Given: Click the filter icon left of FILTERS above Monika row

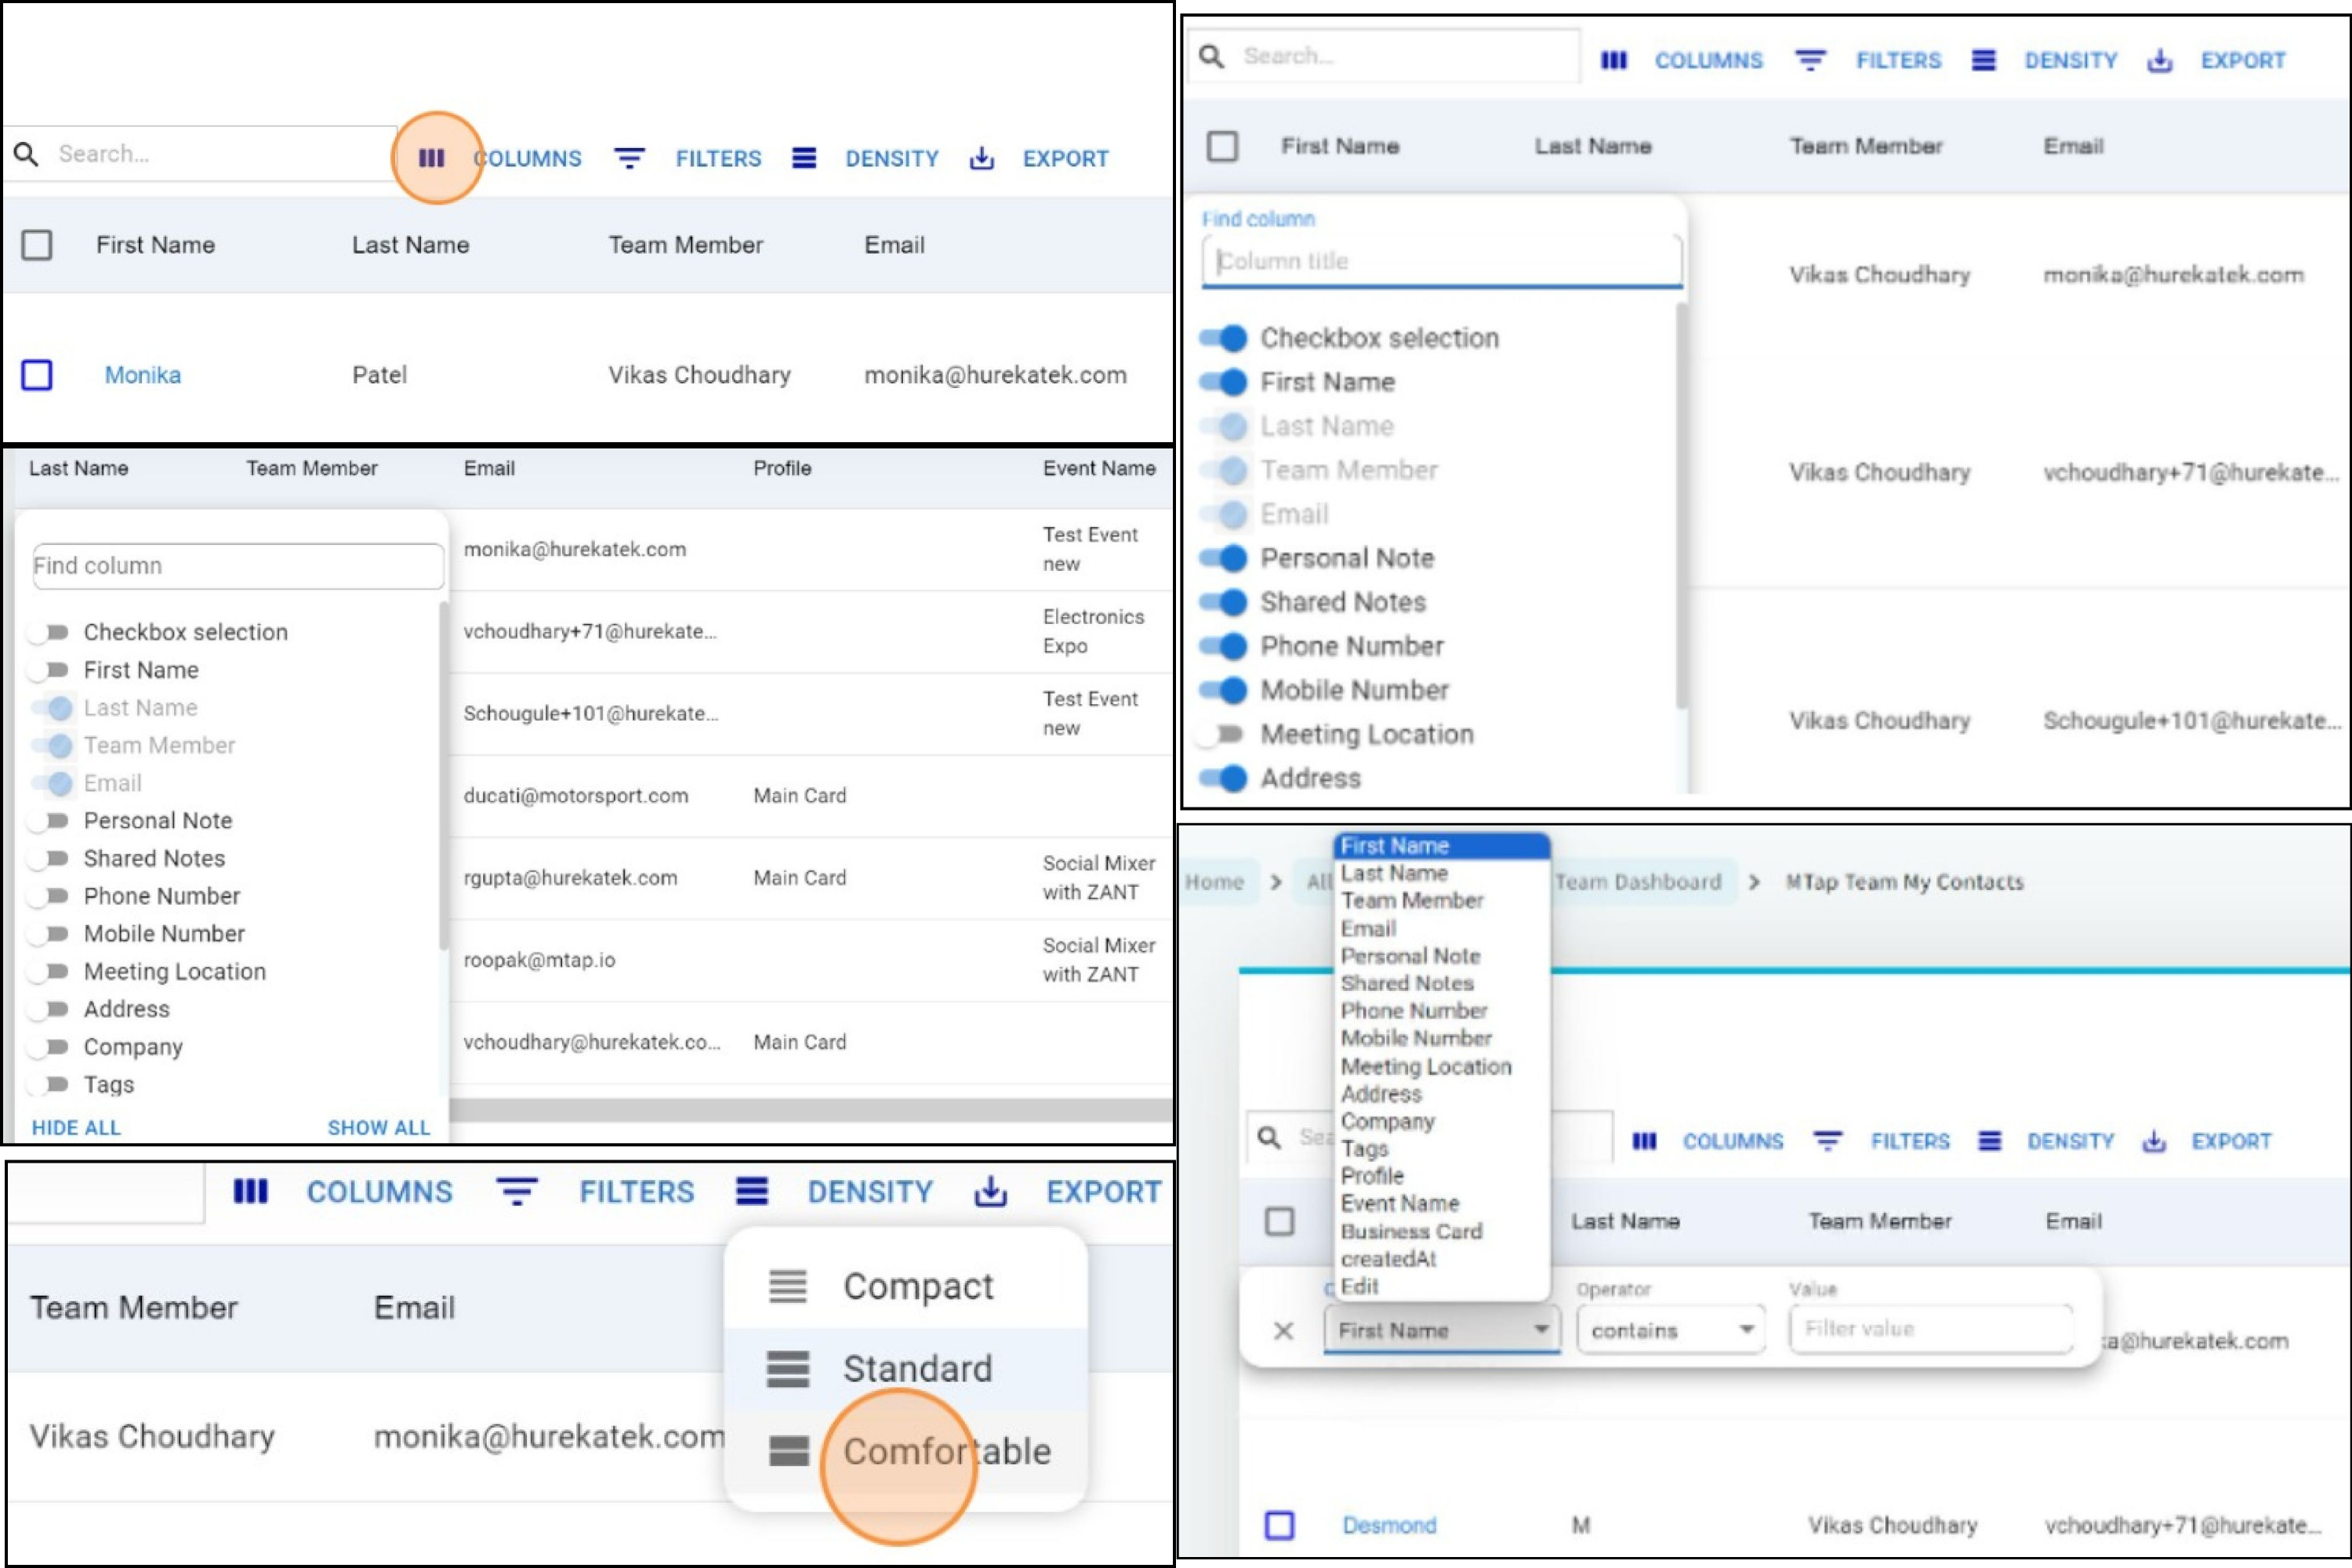Looking at the screenshot, I should (629, 158).
